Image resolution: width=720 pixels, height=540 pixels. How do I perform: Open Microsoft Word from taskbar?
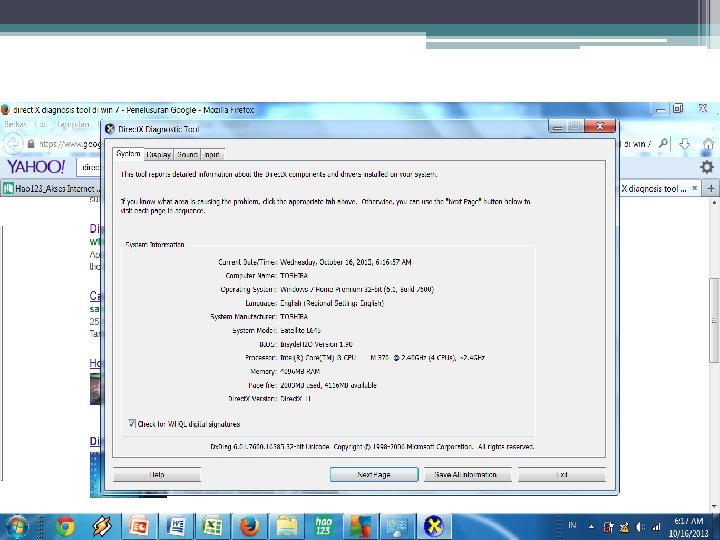pyautogui.click(x=176, y=526)
